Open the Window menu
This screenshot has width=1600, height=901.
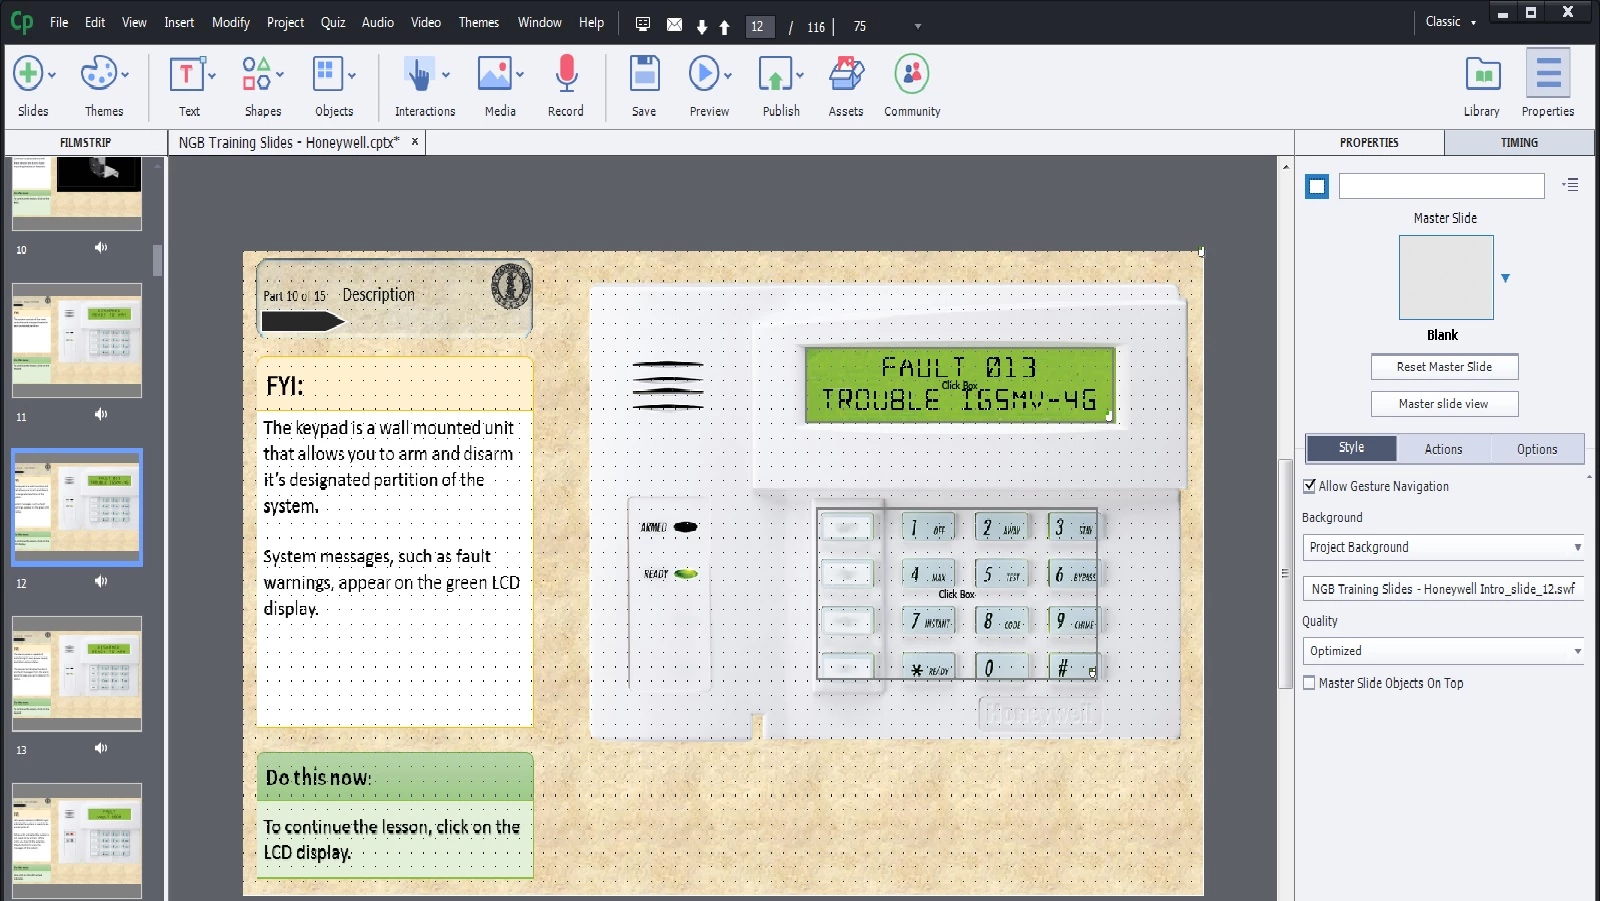pyautogui.click(x=540, y=22)
